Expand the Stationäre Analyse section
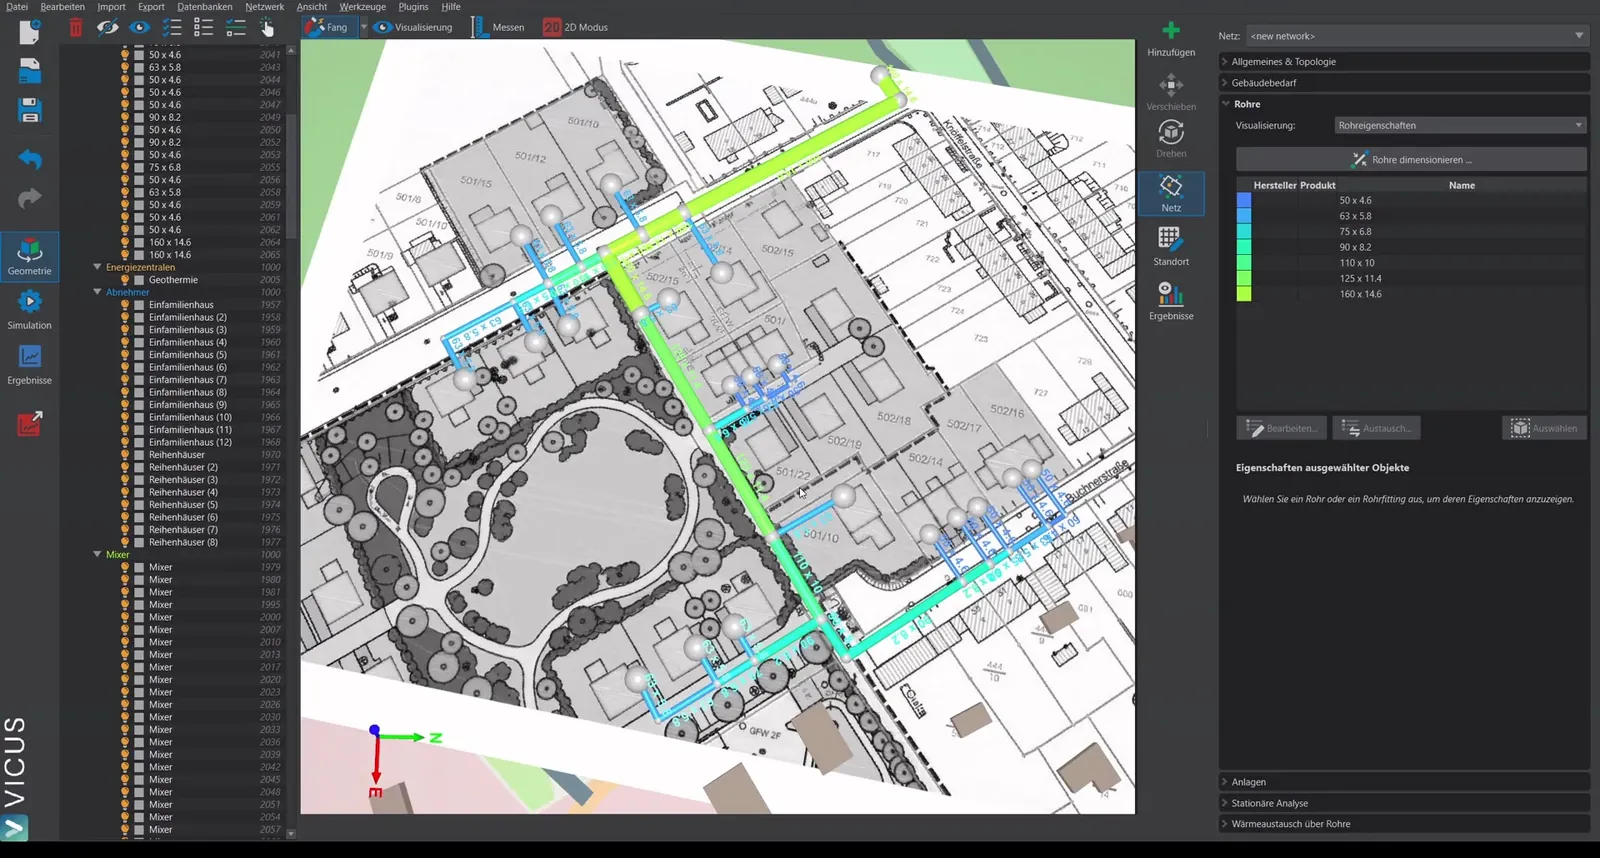Image resolution: width=1600 pixels, height=858 pixels. tap(1404, 803)
